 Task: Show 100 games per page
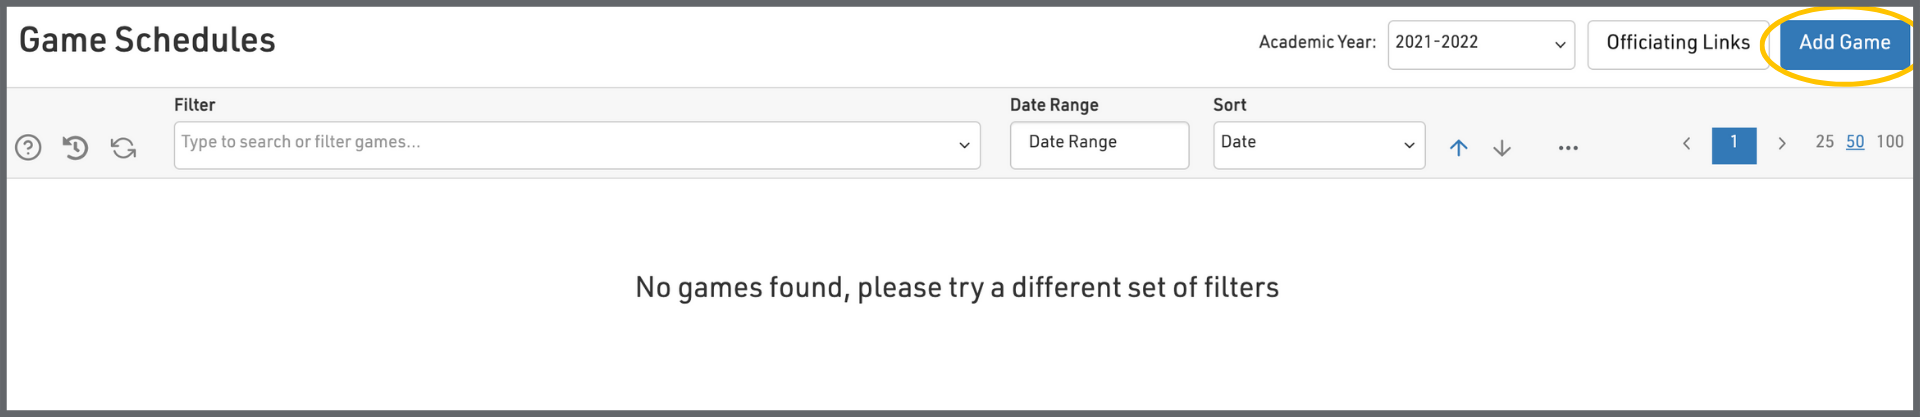tap(1889, 142)
